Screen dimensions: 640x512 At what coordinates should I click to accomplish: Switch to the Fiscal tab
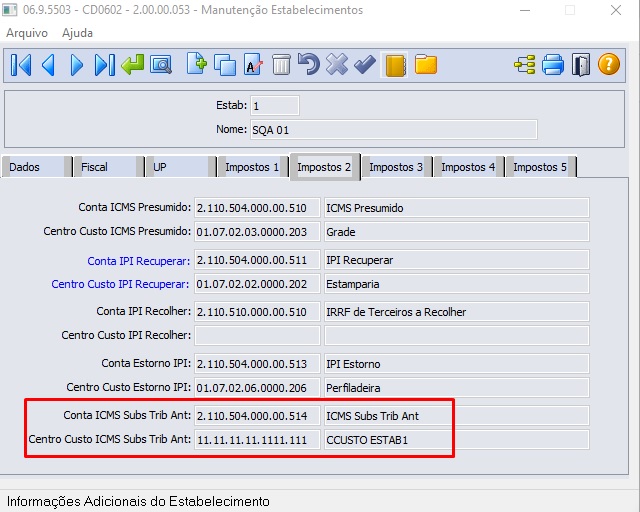(108, 167)
